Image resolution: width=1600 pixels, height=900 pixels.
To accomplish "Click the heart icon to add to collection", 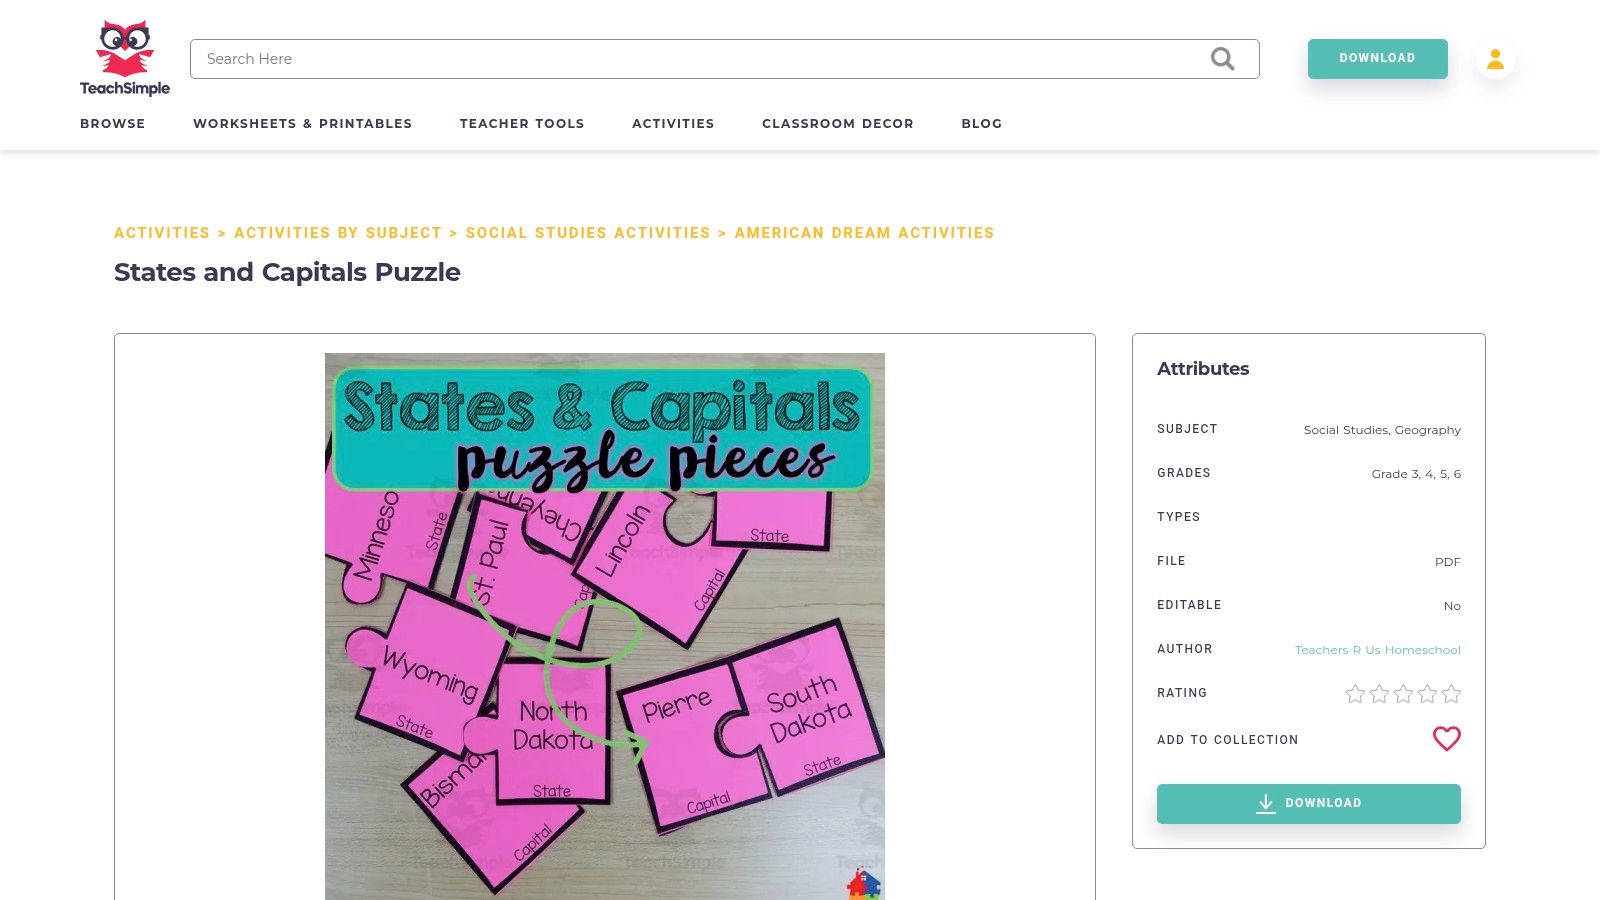I will click(1446, 739).
